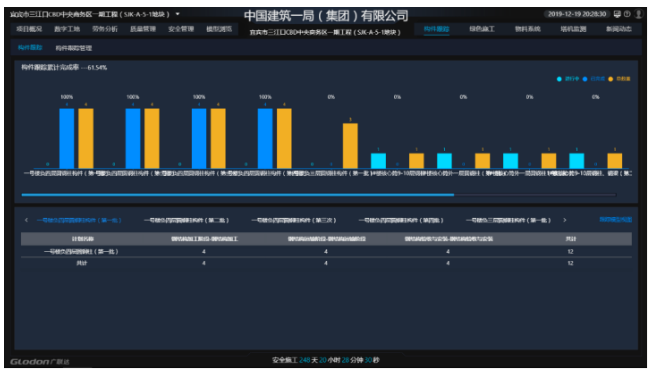Open the help question-mark icon
Screen dimensions: 651x374
click(627, 14)
